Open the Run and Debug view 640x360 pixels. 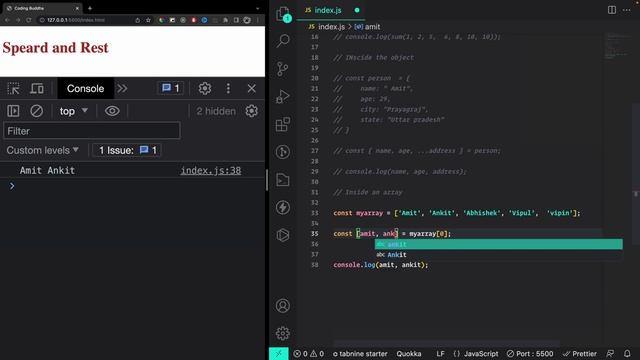282,96
